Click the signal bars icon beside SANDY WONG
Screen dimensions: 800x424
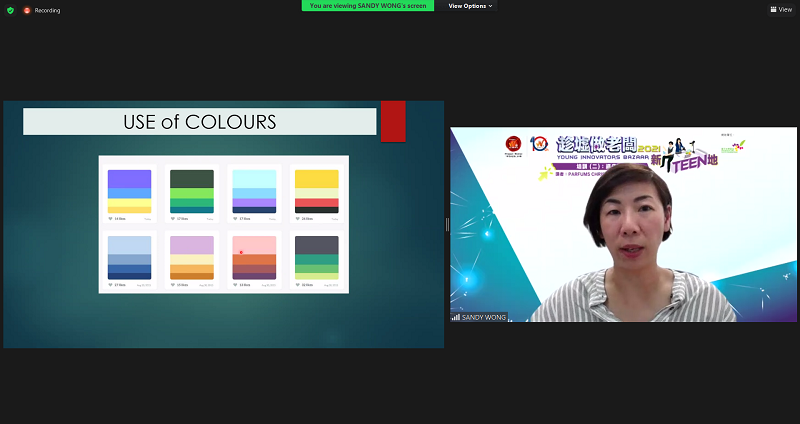456,317
